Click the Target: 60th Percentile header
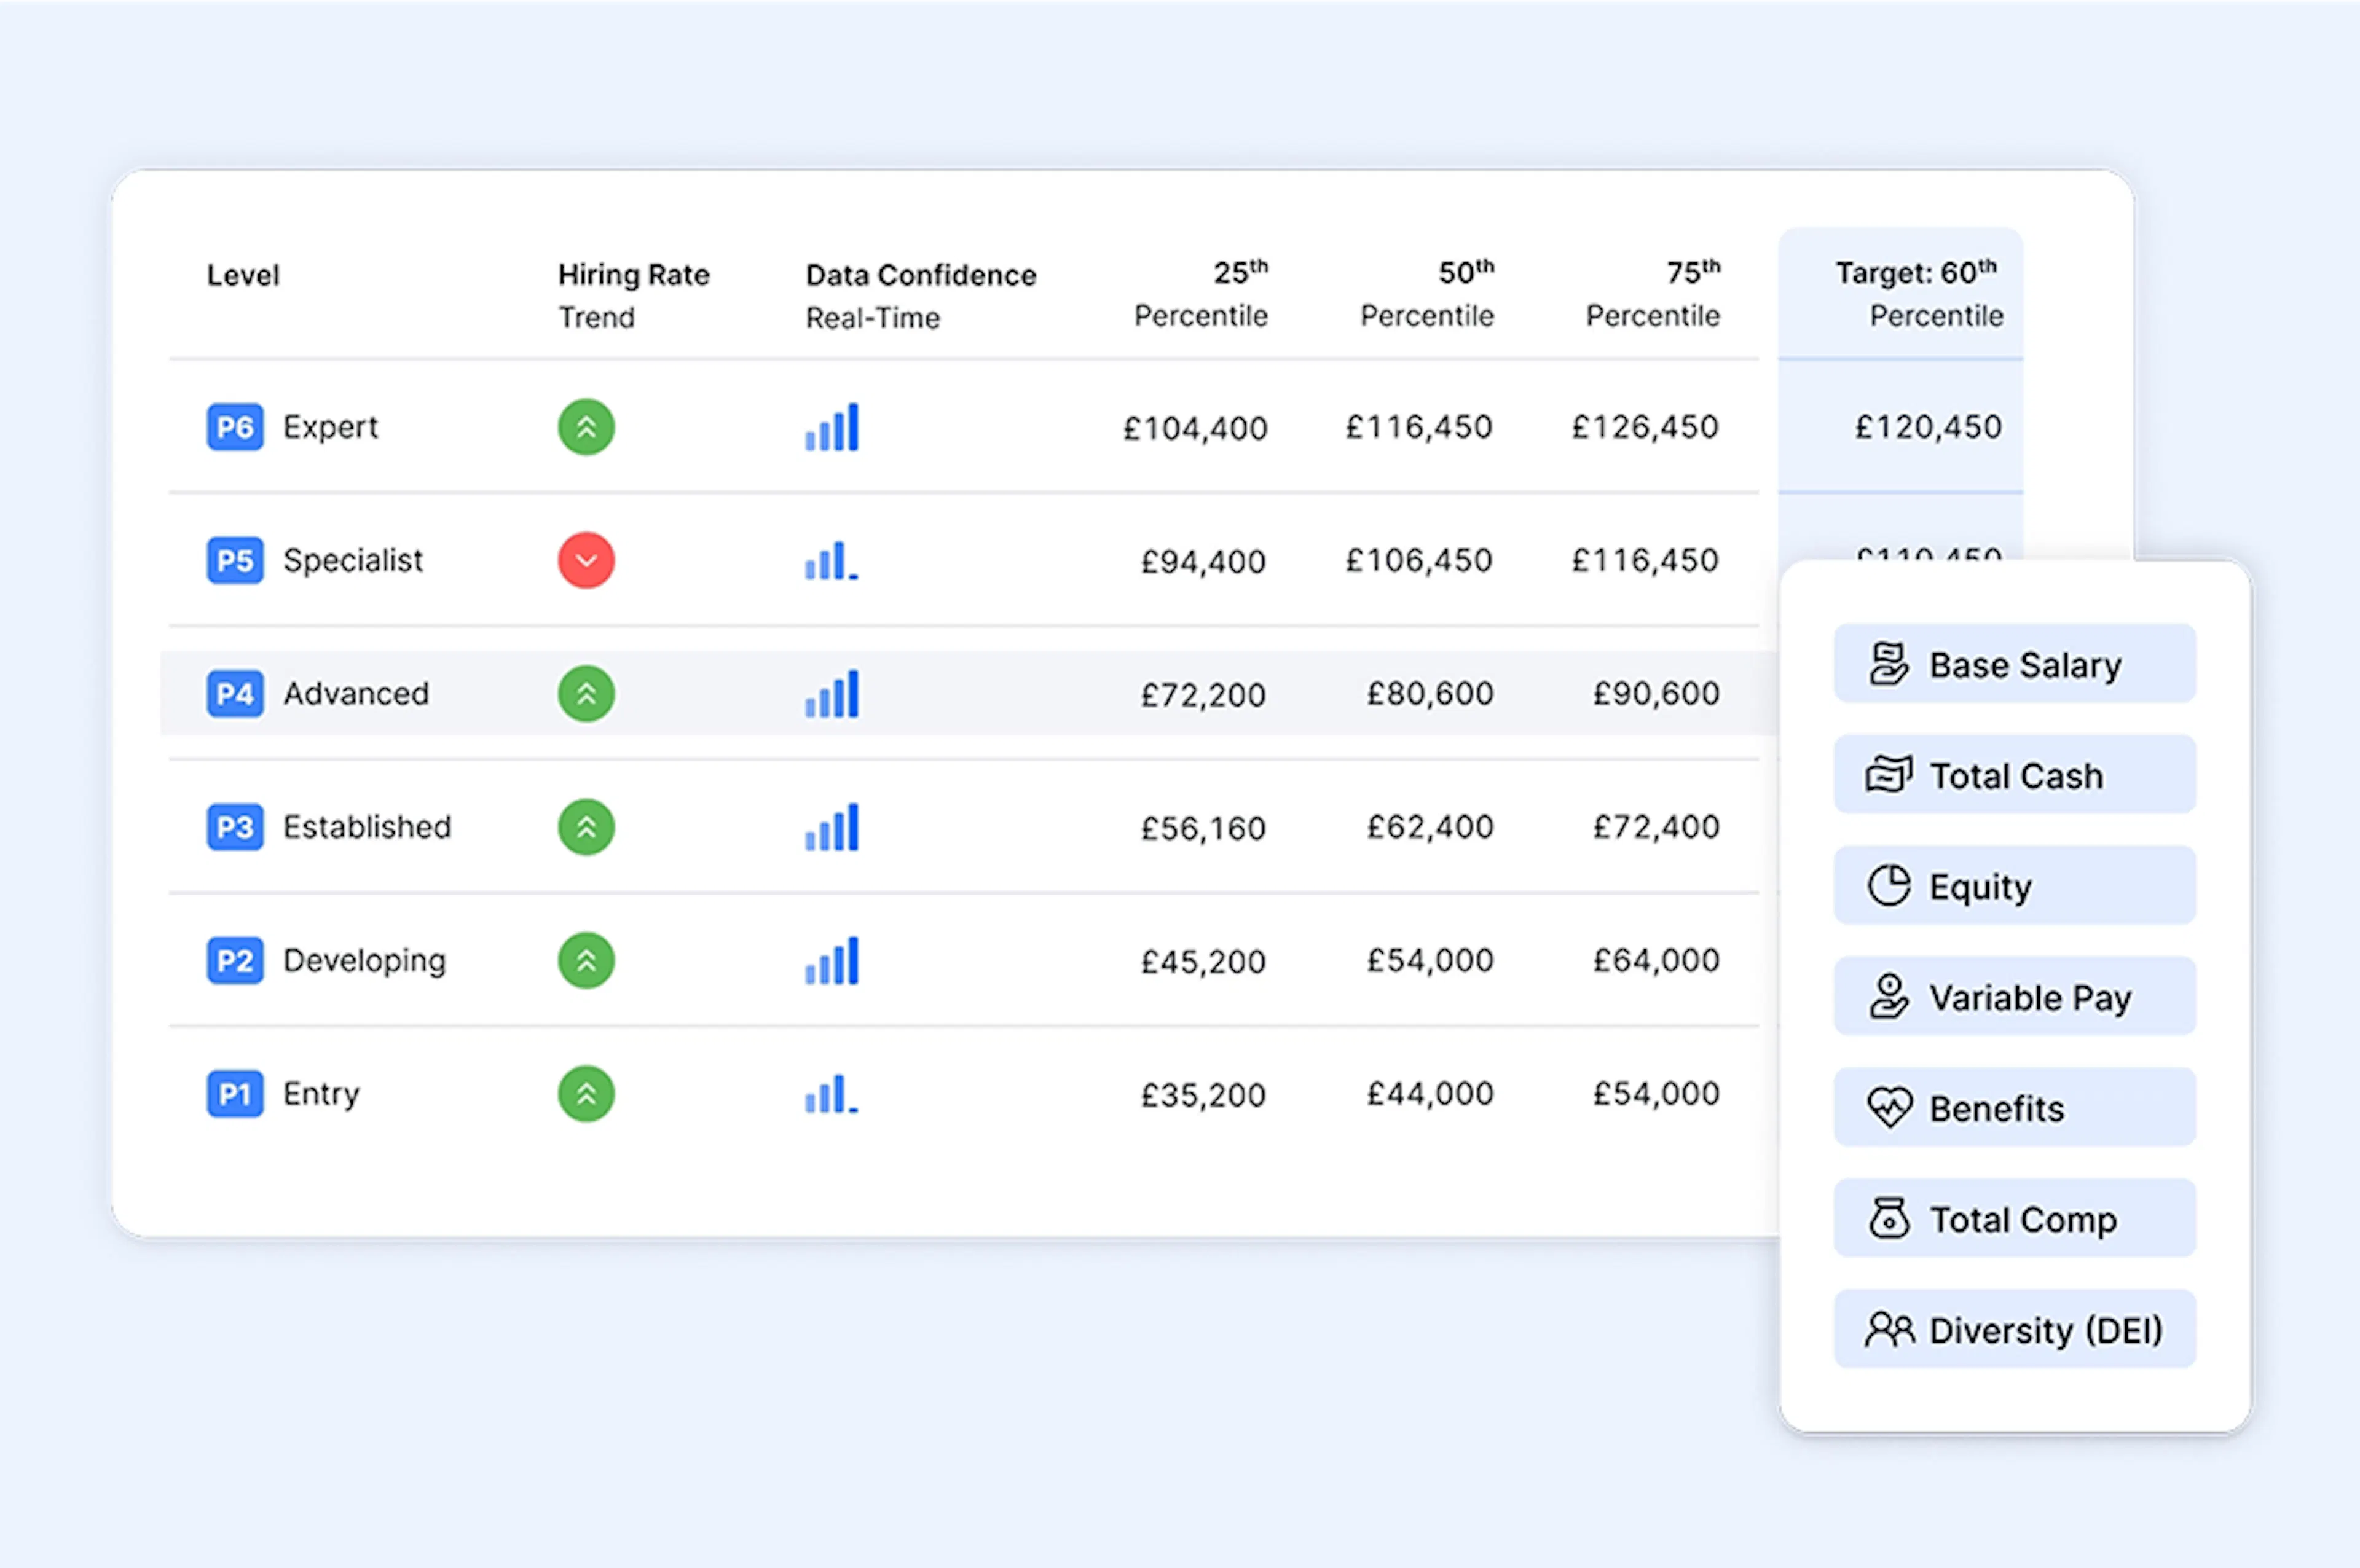This screenshot has height=1568, width=2360. [x=1919, y=294]
